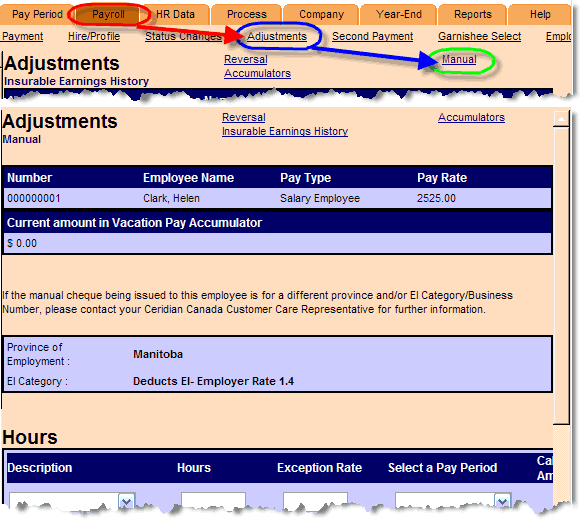
Task: Switch to the Payroll tab
Action: 108,14
